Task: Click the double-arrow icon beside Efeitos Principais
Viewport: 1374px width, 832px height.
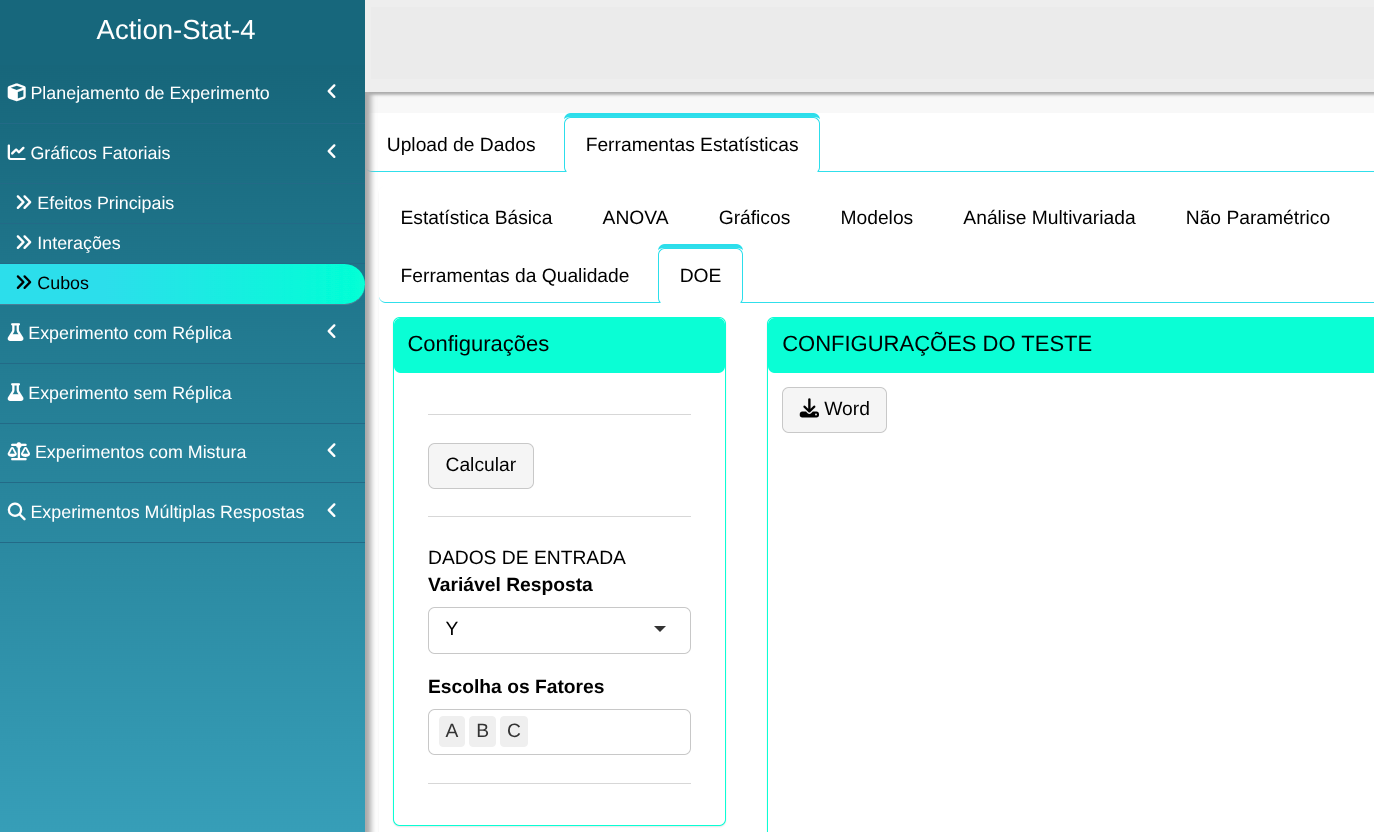Action: pos(24,203)
